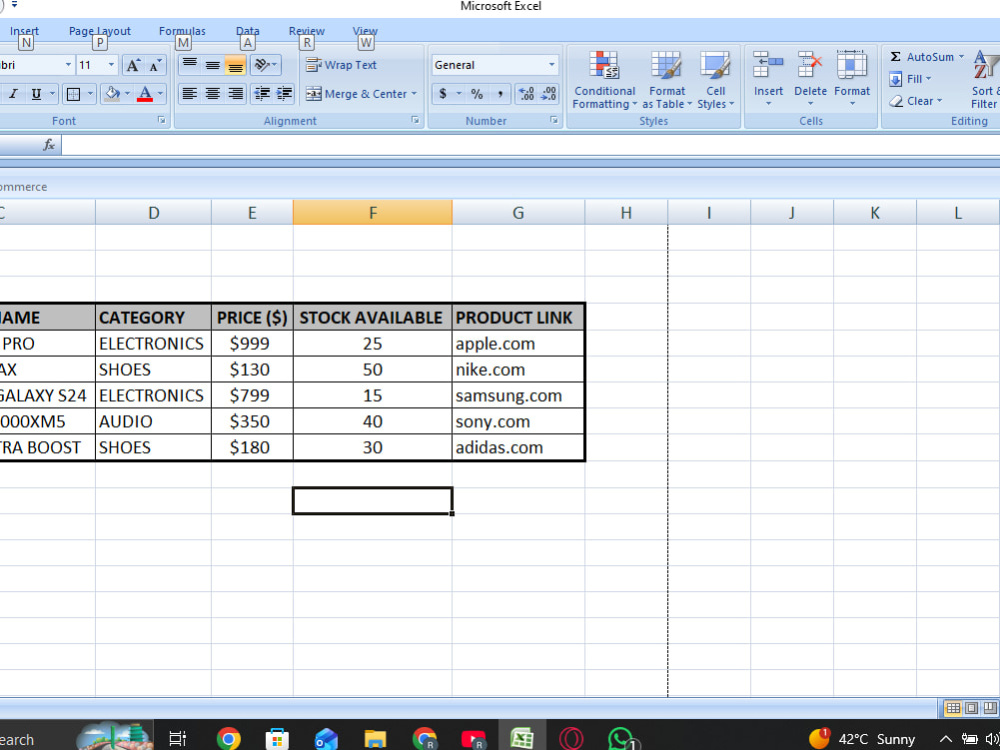Expand Merge & Center options arrow

tap(414, 94)
